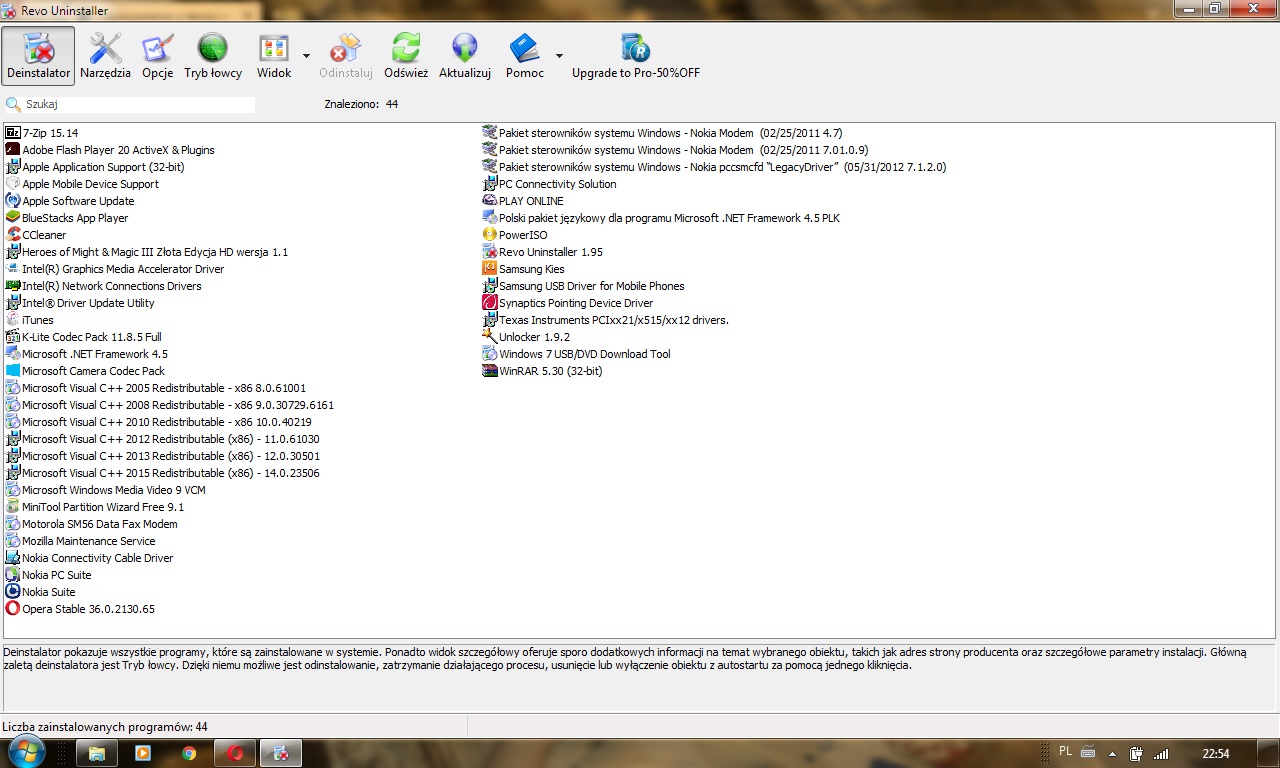1280x768 pixels.
Task: Select Intel® Driver Update Utility entry
Action: point(88,303)
